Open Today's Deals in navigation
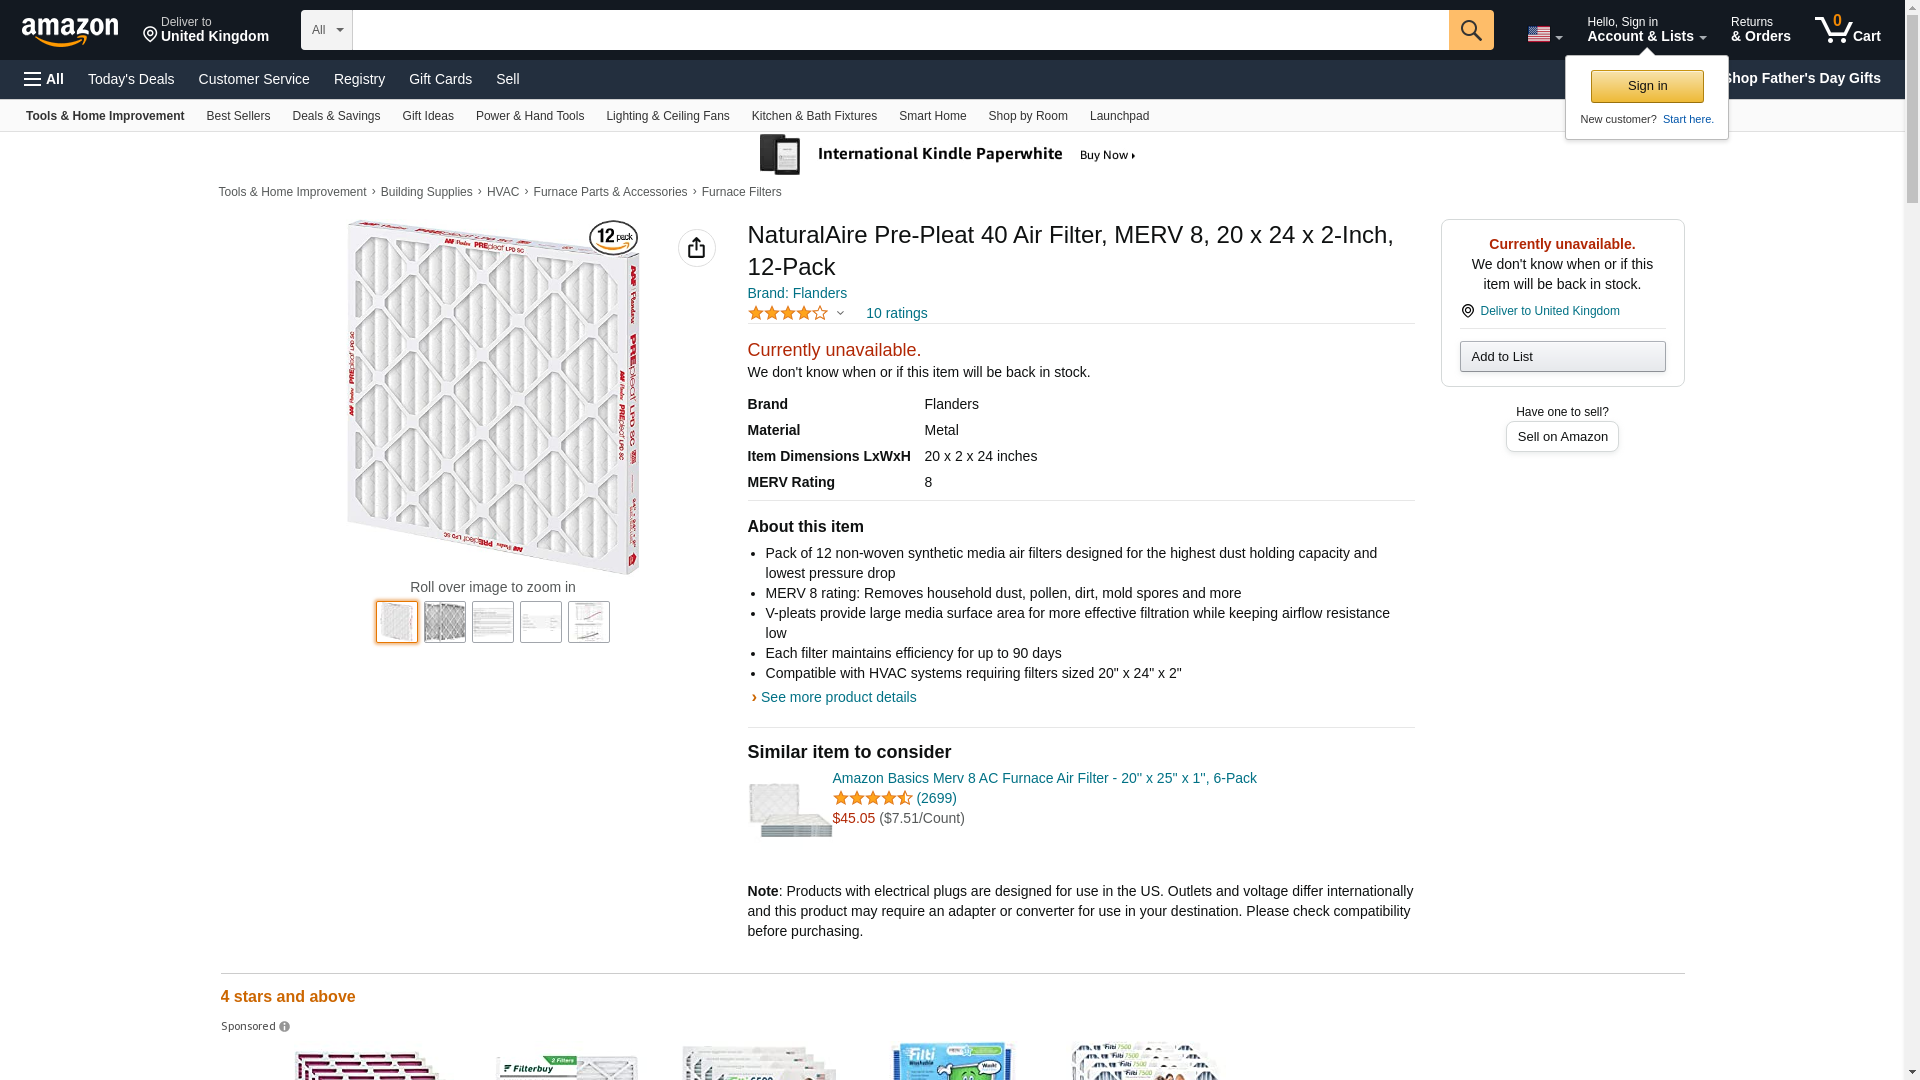1920x1080 pixels. coord(130,79)
